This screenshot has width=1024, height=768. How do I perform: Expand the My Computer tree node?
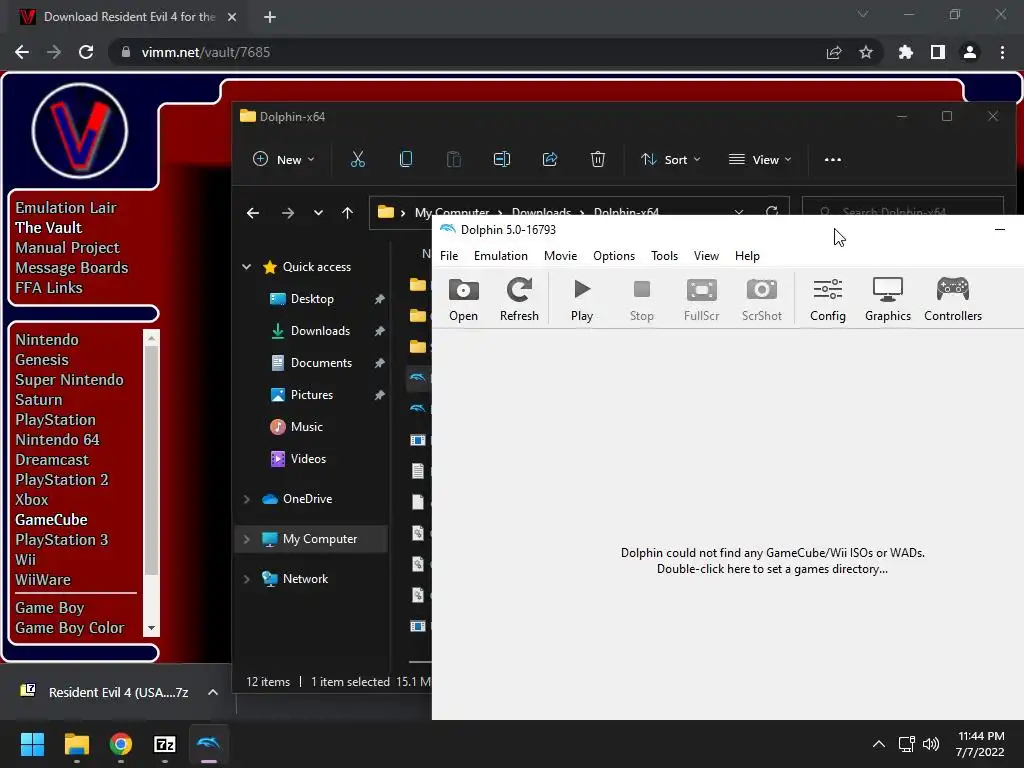(x=247, y=539)
